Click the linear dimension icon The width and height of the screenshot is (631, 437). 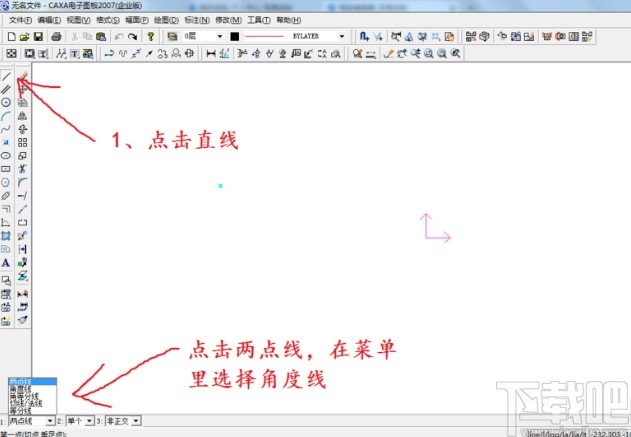click(211, 54)
